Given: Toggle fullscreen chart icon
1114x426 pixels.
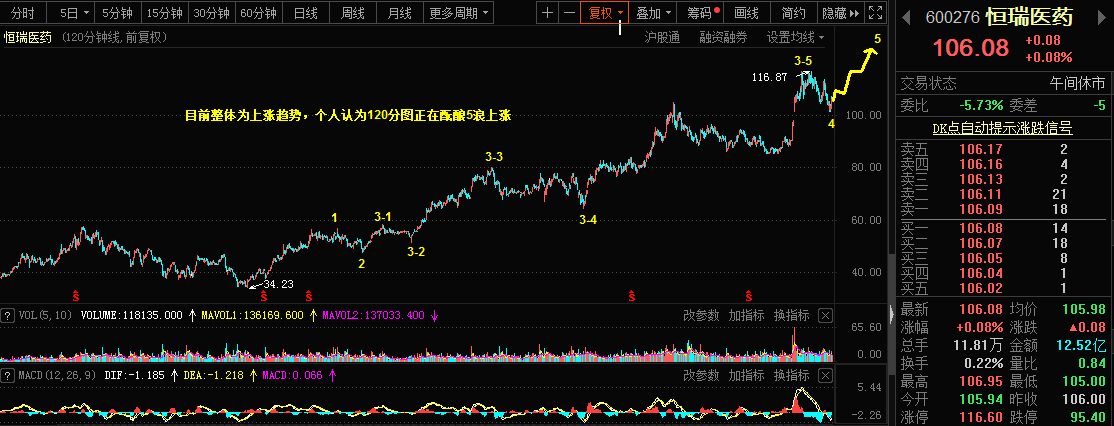Looking at the screenshot, I should (876, 13).
